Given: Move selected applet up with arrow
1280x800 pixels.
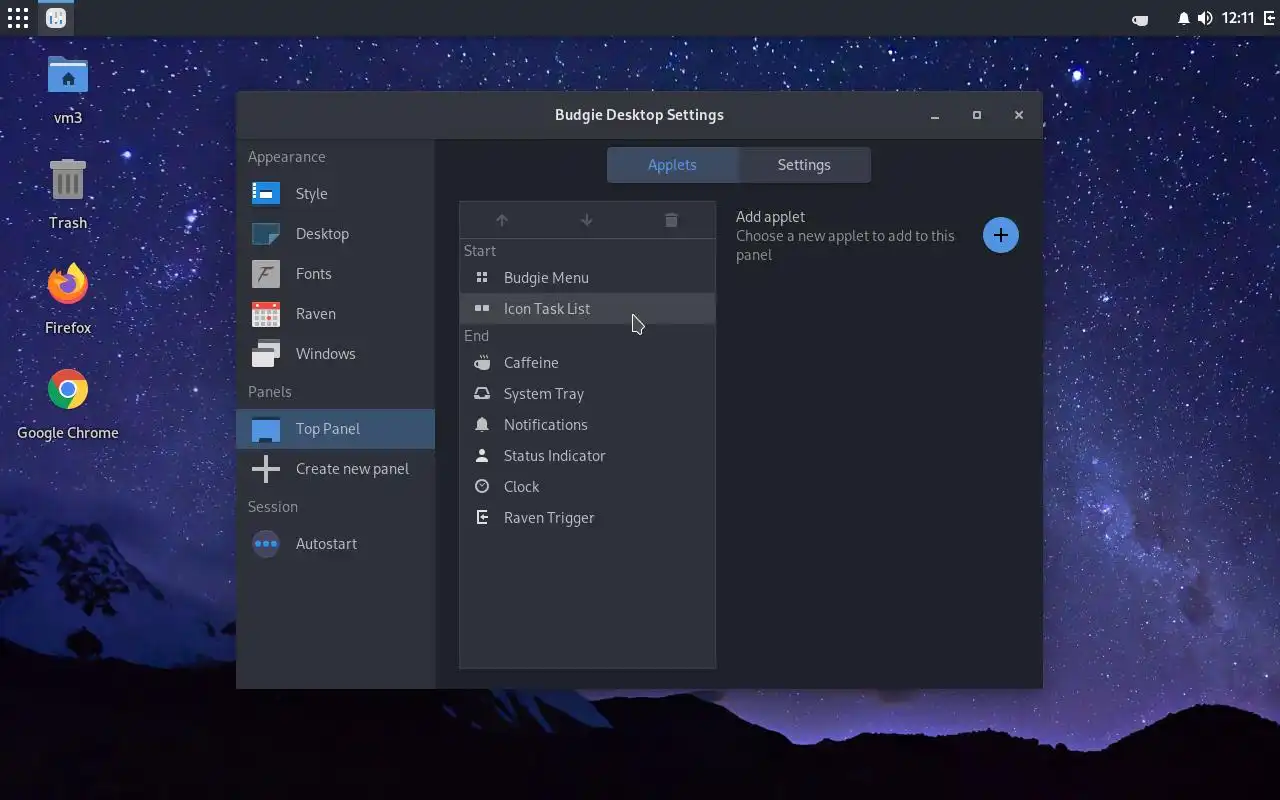Looking at the screenshot, I should [x=502, y=220].
